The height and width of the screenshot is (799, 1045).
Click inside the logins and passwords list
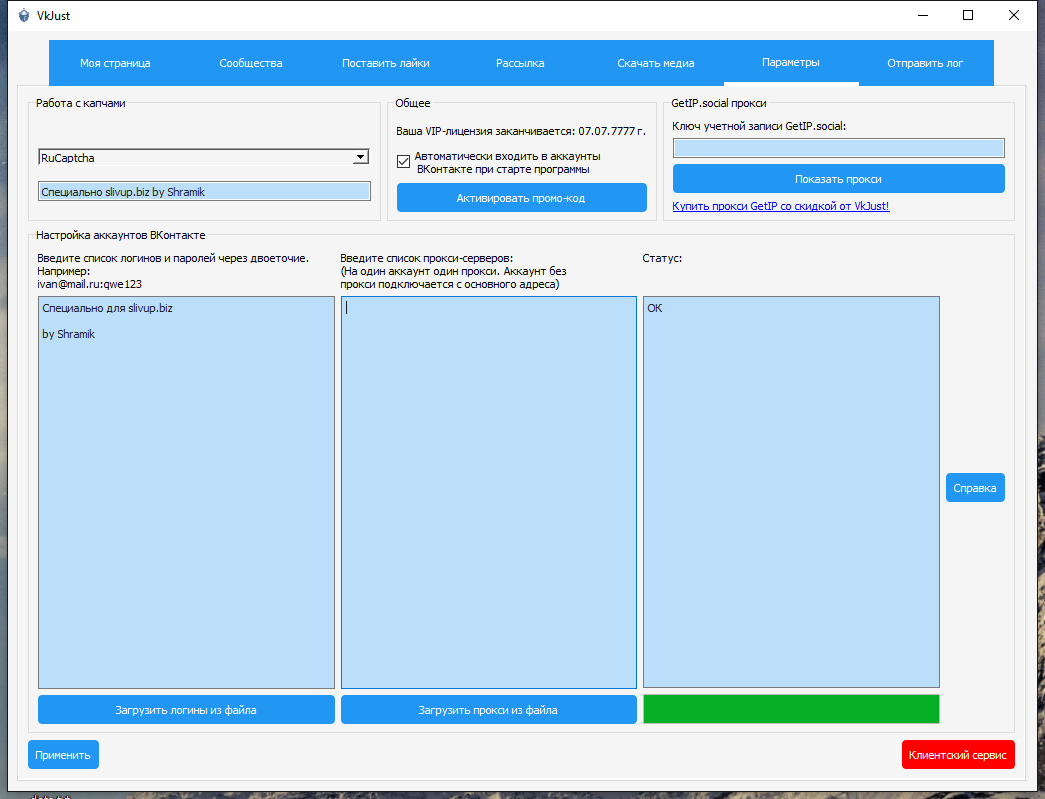[186, 490]
